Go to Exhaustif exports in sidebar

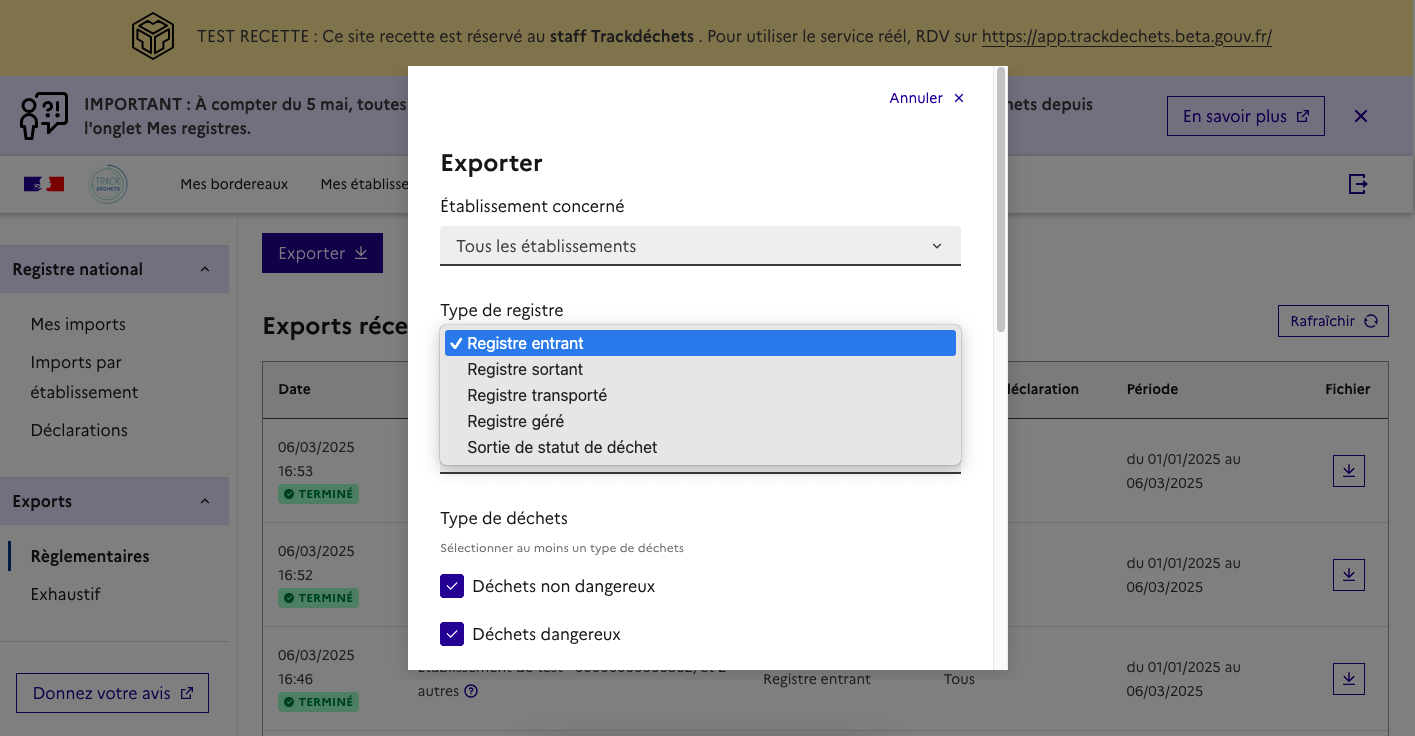pyautogui.click(x=66, y=594)
